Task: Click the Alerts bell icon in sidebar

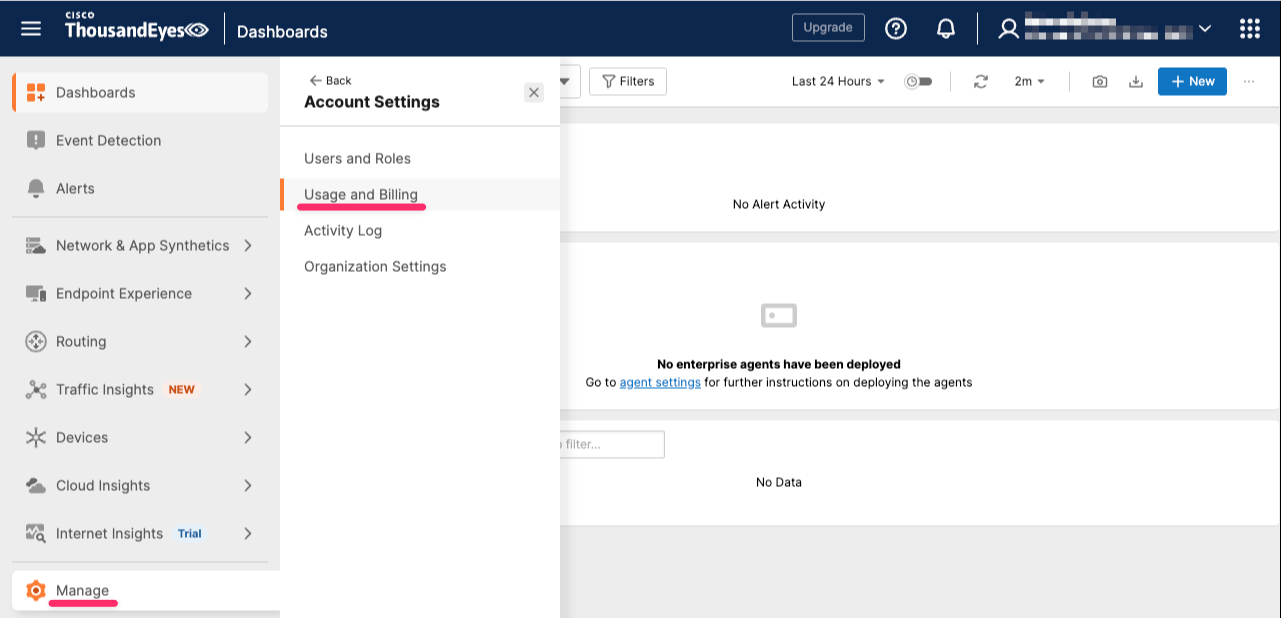Action: [36, 189]
